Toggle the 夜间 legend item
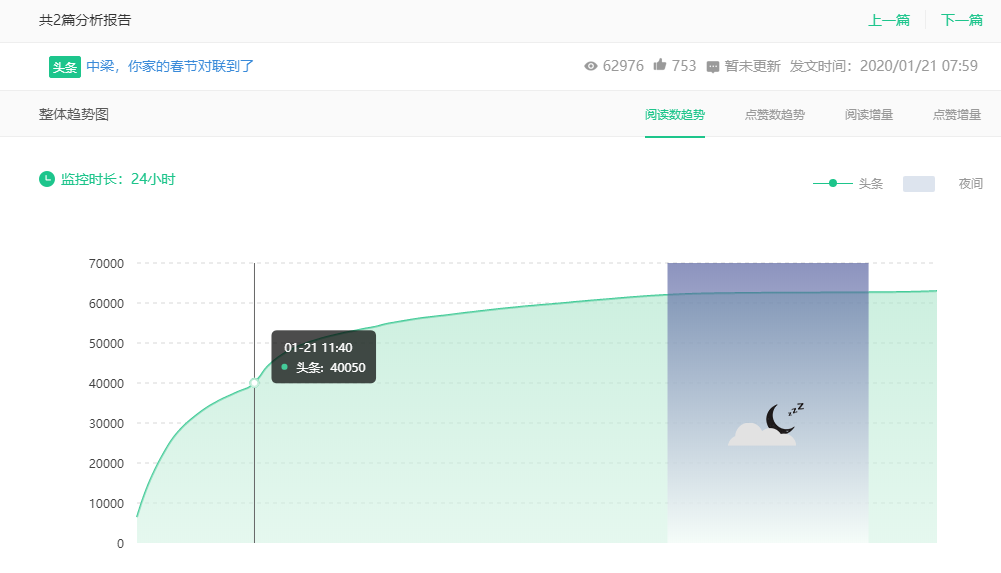1001x573 pixels. pos(970,184)
